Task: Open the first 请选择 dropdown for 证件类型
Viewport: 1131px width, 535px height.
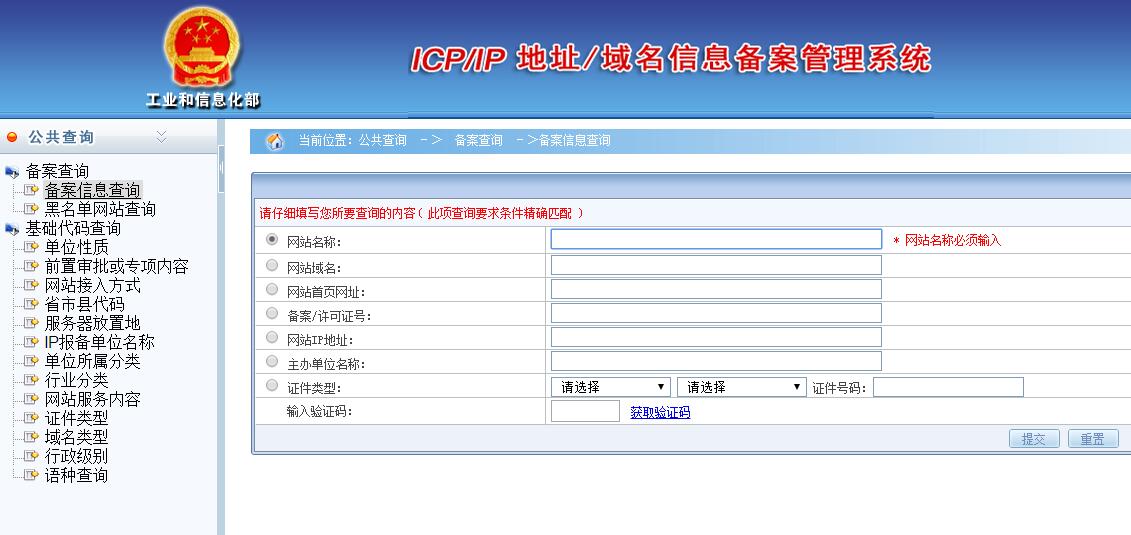Action: click(610, 387)
